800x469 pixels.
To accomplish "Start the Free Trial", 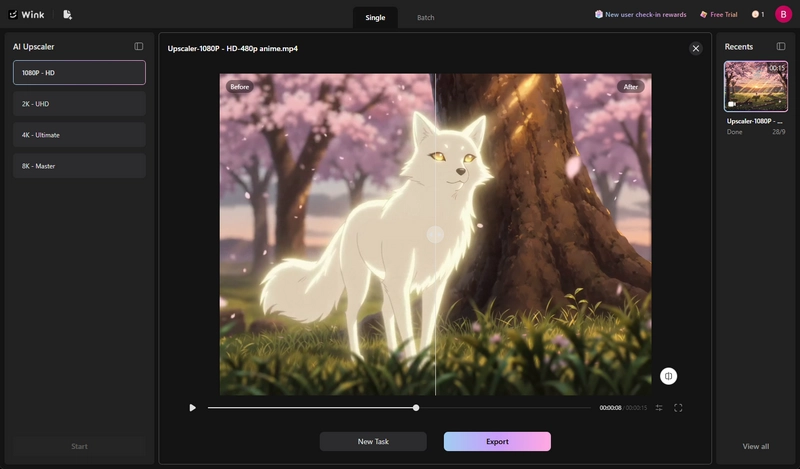I will click(x=718, y=14).
